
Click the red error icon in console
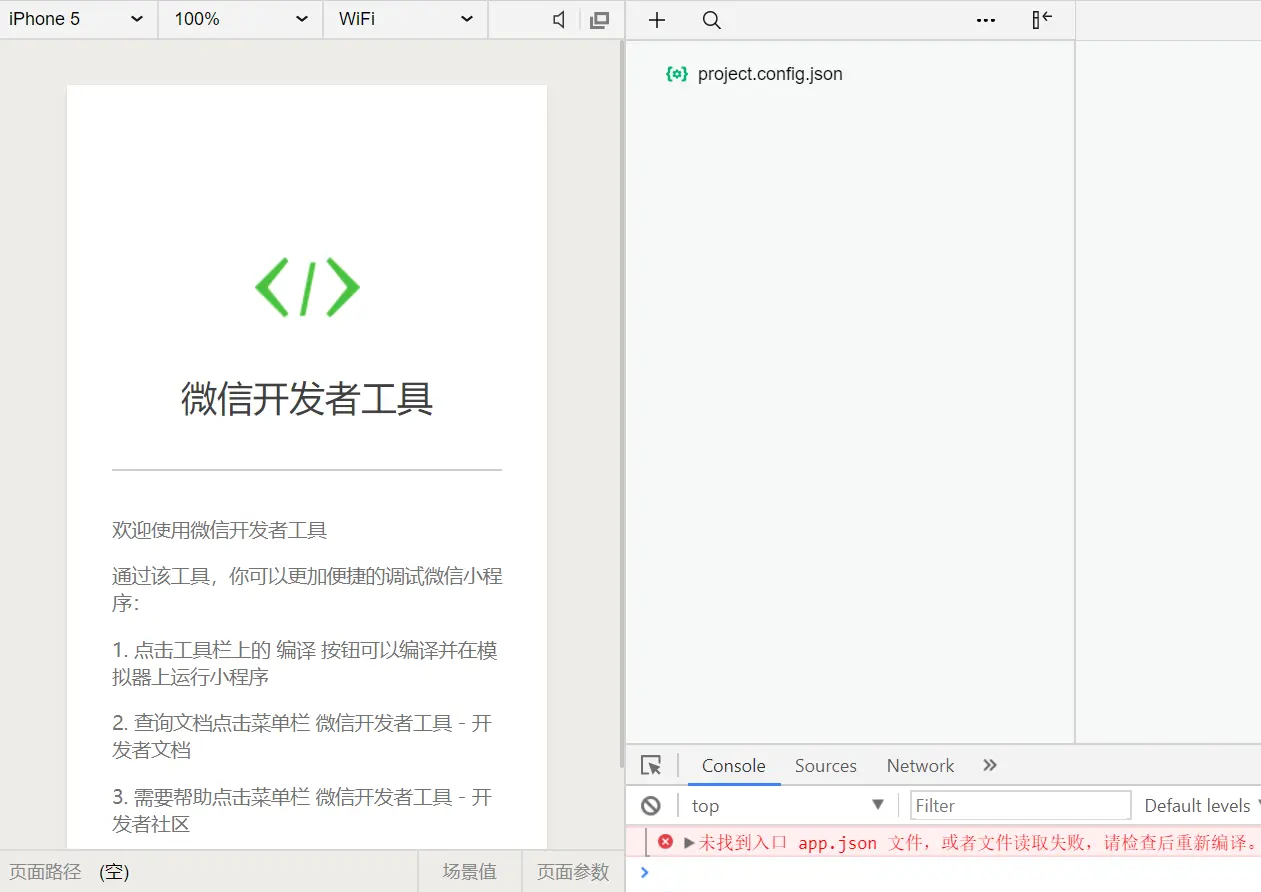(x=666, y=842)
